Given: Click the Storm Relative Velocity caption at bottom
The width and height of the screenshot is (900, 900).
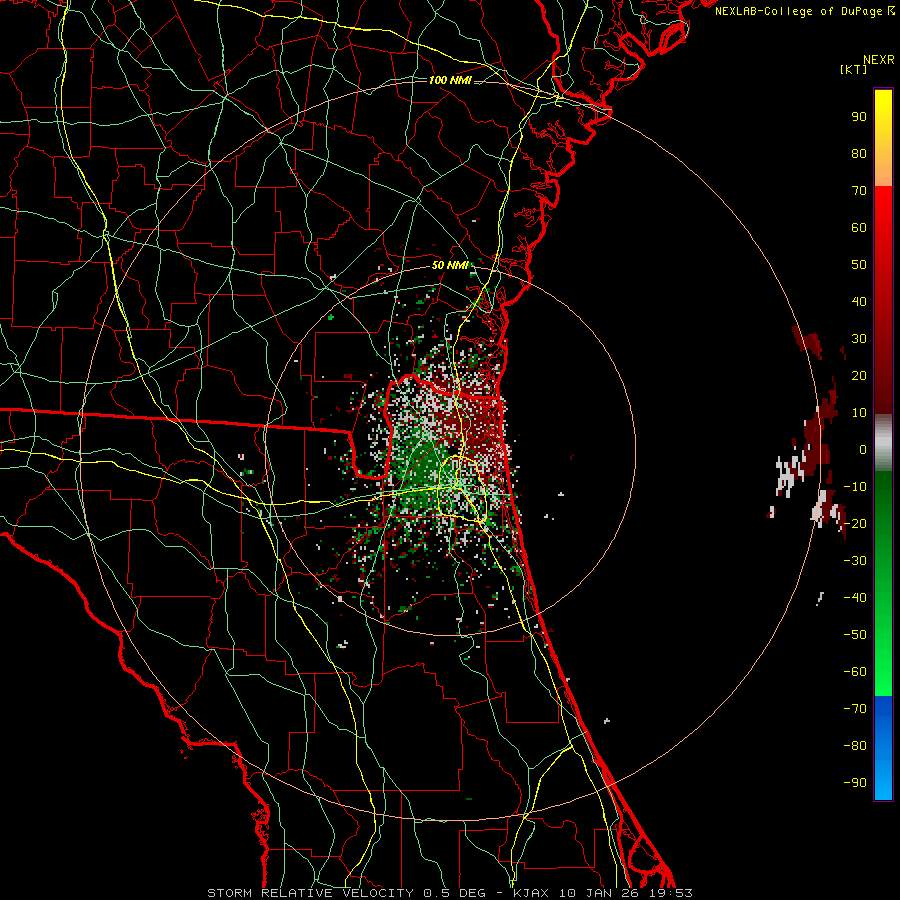Looking at the screenshot, I should pos(449,893).
